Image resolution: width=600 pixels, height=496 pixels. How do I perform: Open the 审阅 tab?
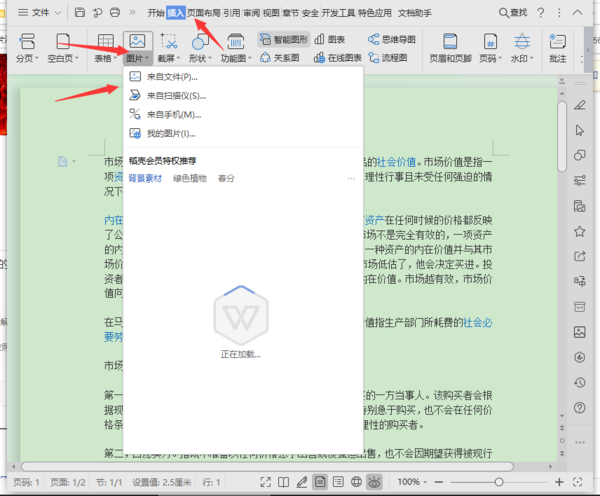click(252, 13)
